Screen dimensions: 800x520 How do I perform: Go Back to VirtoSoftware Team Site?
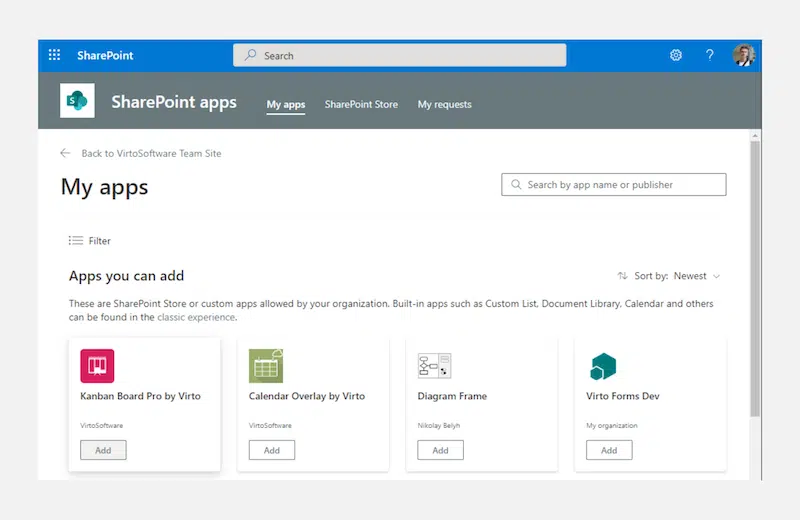click(x=151, y=153)
